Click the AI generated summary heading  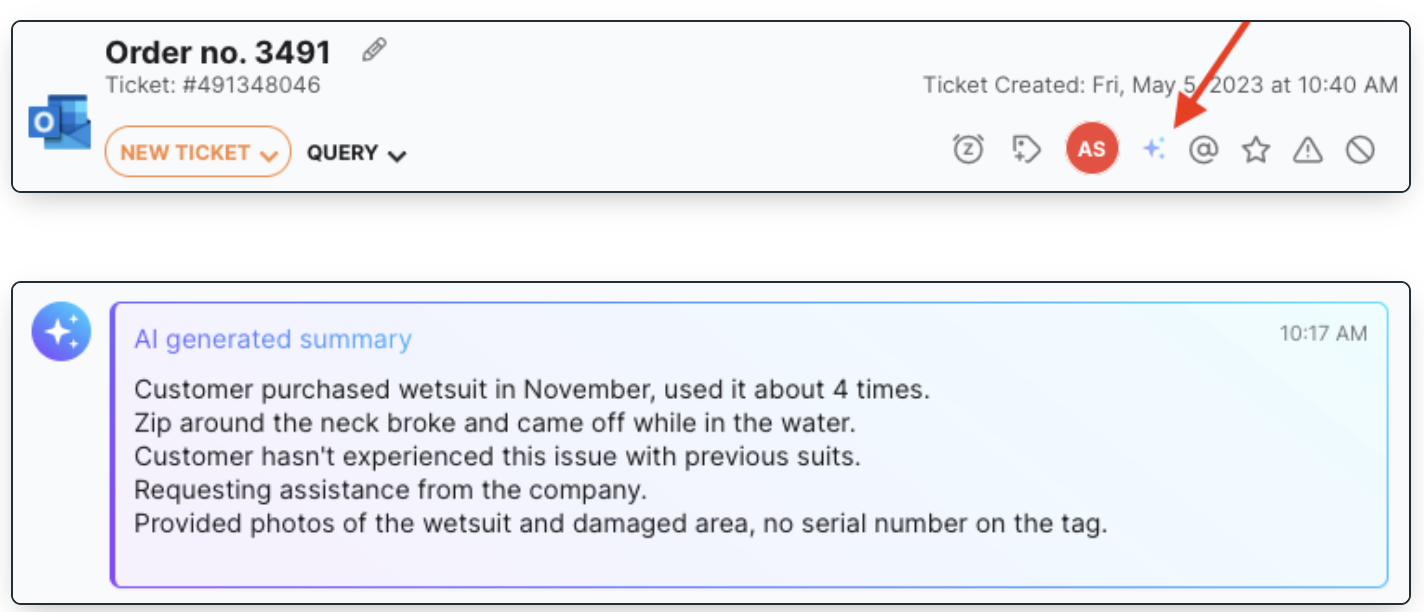tap(273, 340)
